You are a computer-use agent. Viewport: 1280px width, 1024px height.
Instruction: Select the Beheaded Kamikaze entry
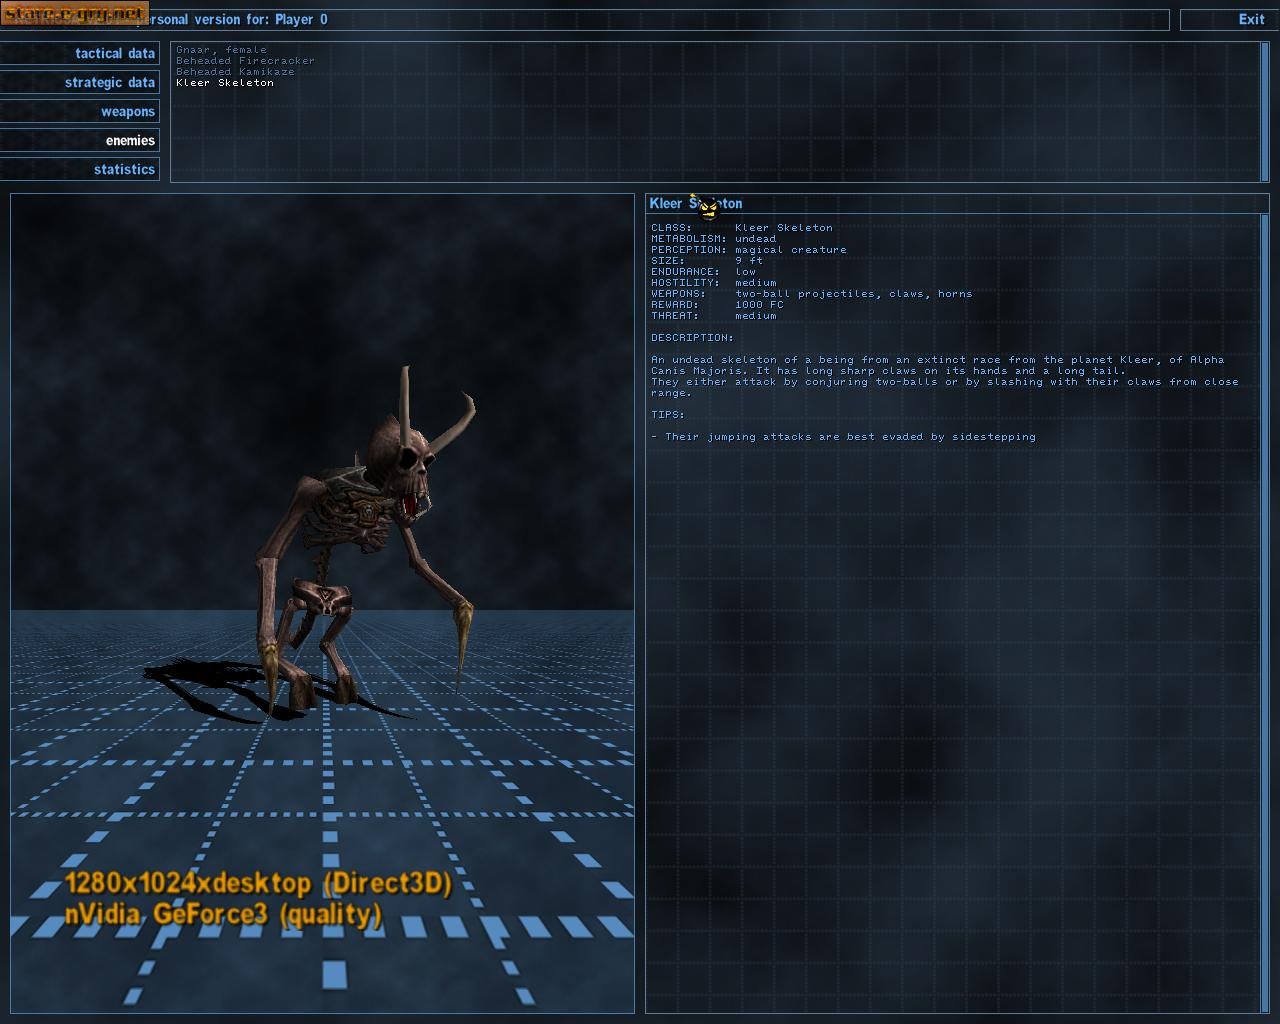point(234,71)
